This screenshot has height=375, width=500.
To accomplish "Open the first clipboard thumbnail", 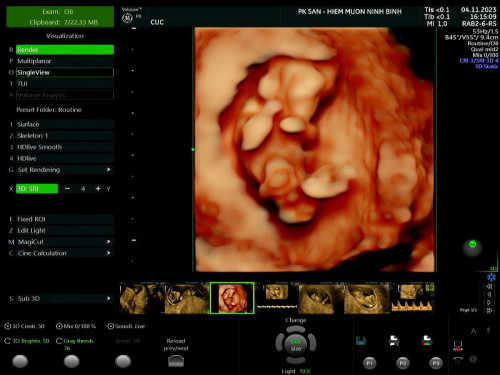I will [x=142, y=298].
